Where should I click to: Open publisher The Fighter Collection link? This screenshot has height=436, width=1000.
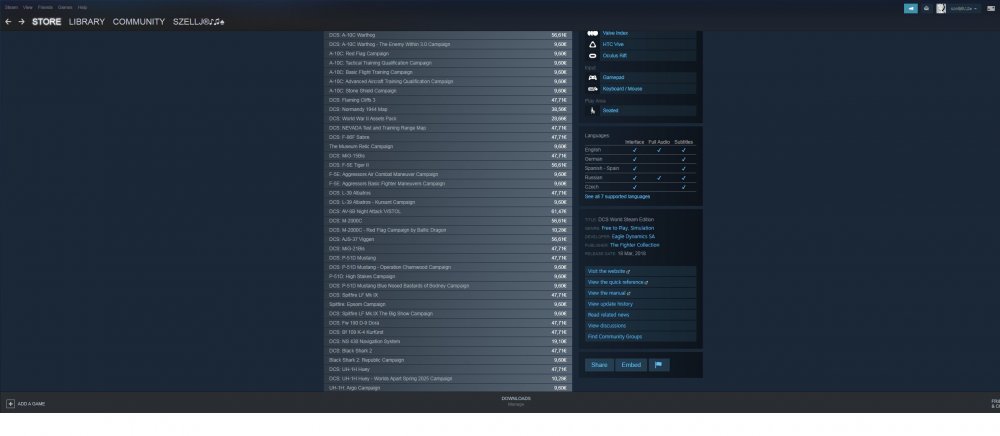click(635, 245)
